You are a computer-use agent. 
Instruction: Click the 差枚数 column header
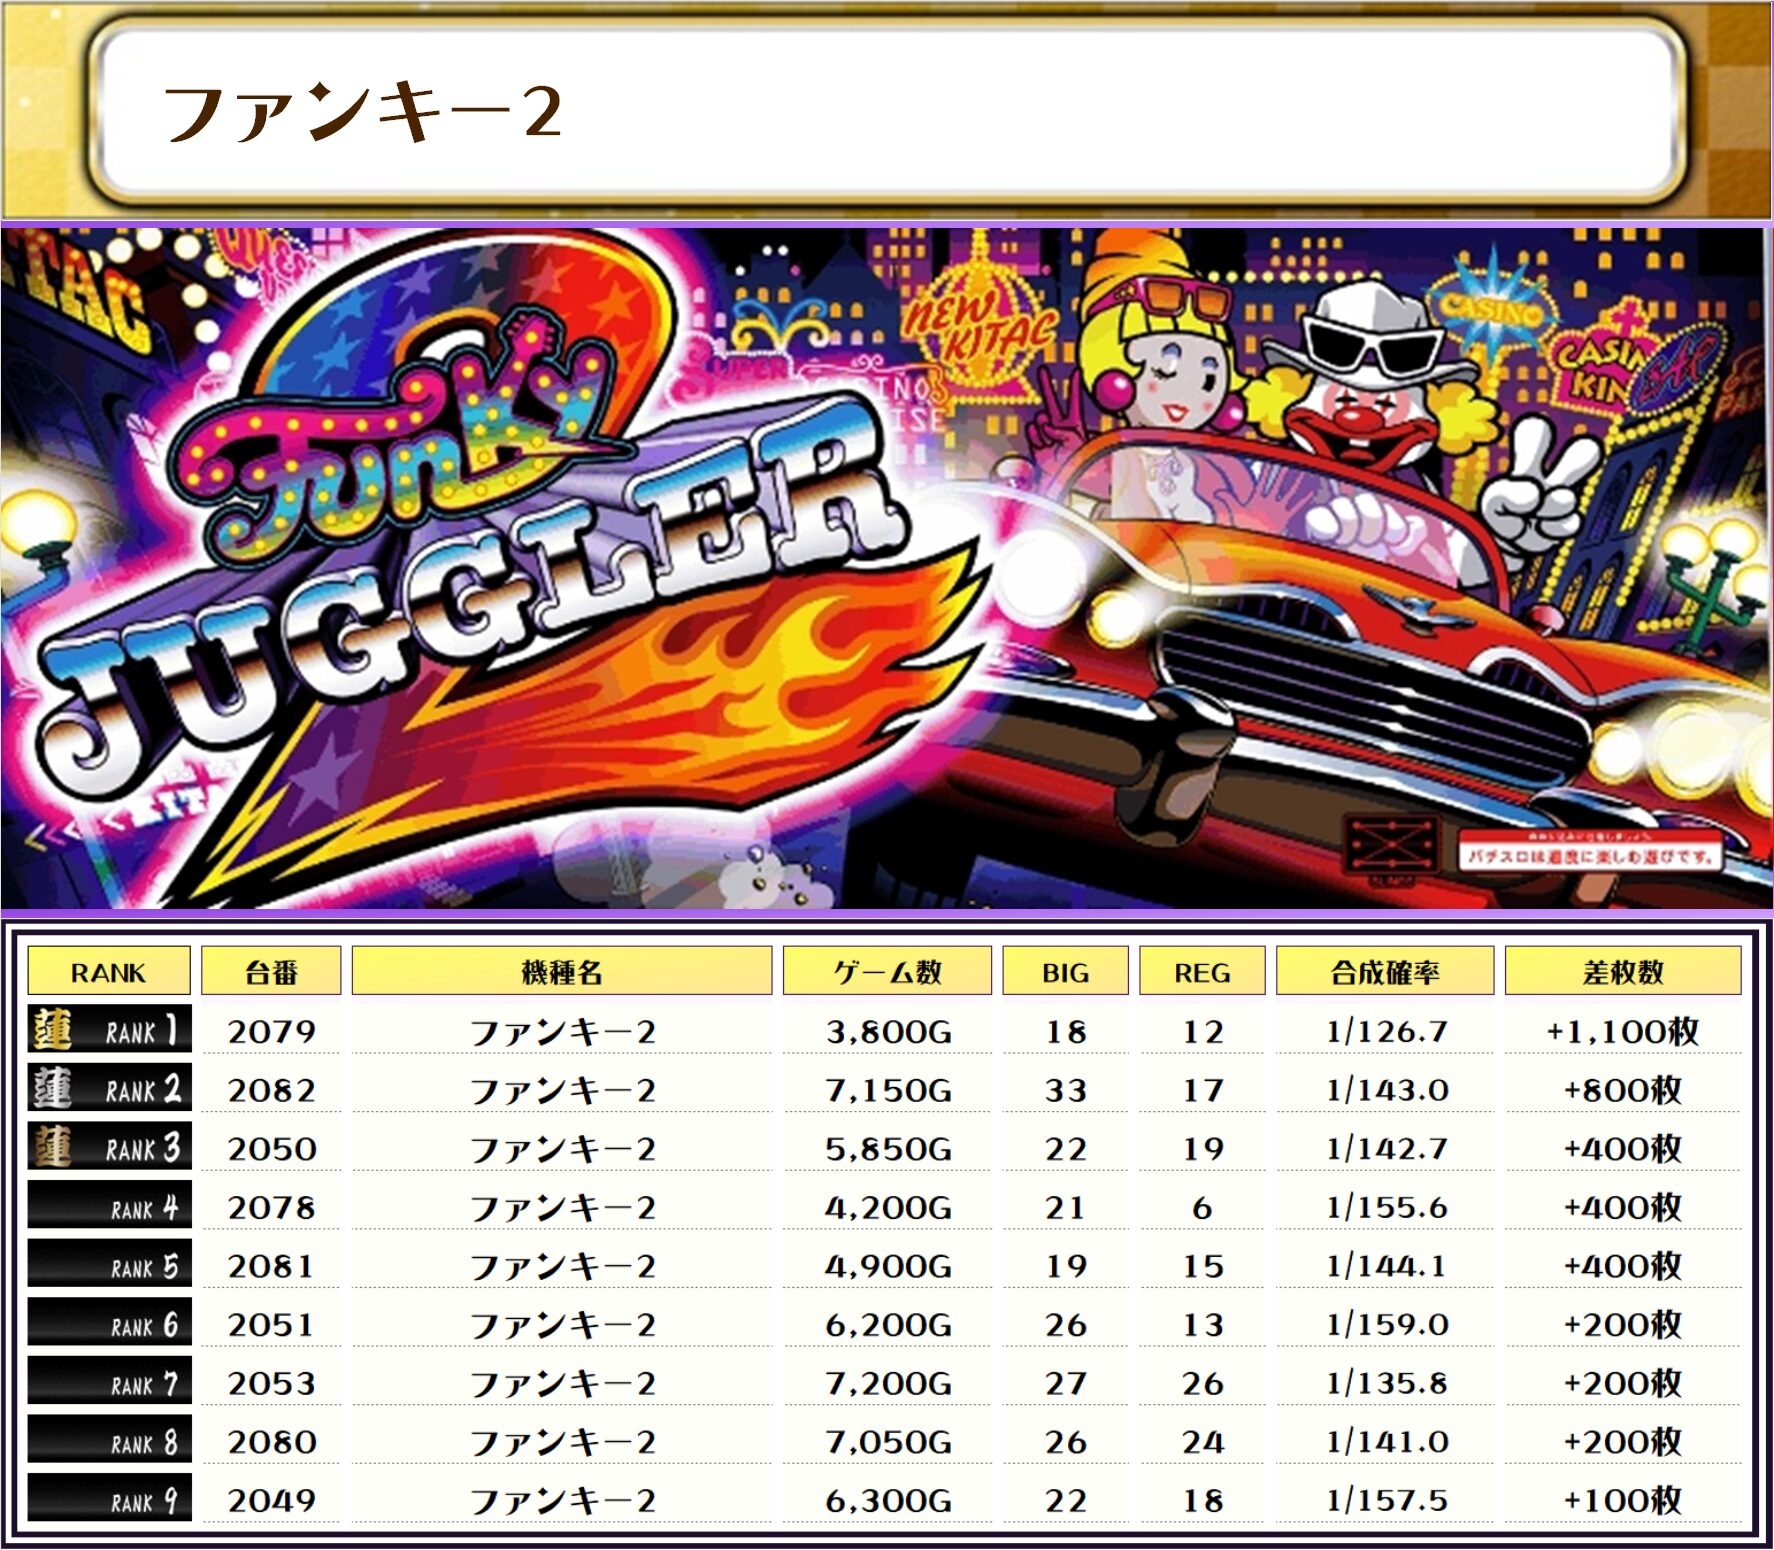[1622, 972]
